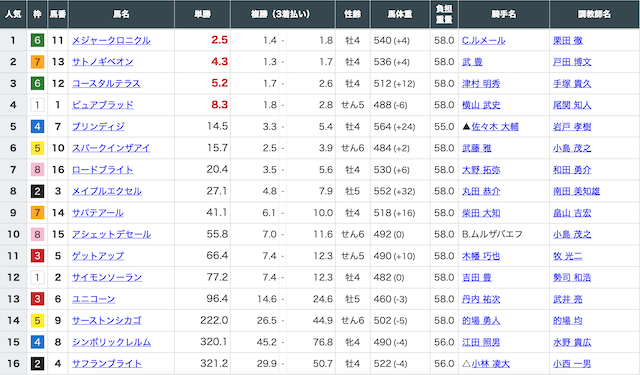This screenshot has width=640, height=375.
Task: Click trainer 的場 均 link
Action: pyautogui.click(x=567, y=321)
